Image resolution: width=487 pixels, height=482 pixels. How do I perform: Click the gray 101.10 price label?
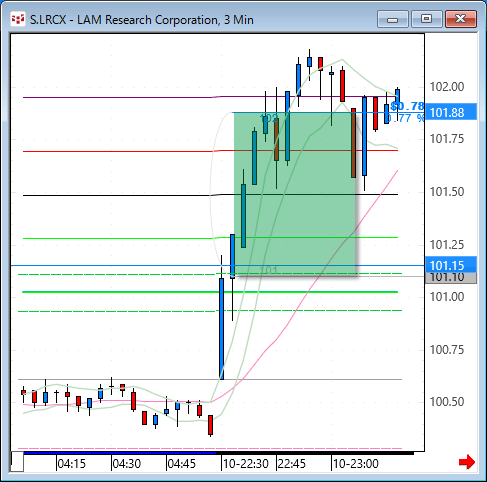pyautogui.click(x=451, y=278)
